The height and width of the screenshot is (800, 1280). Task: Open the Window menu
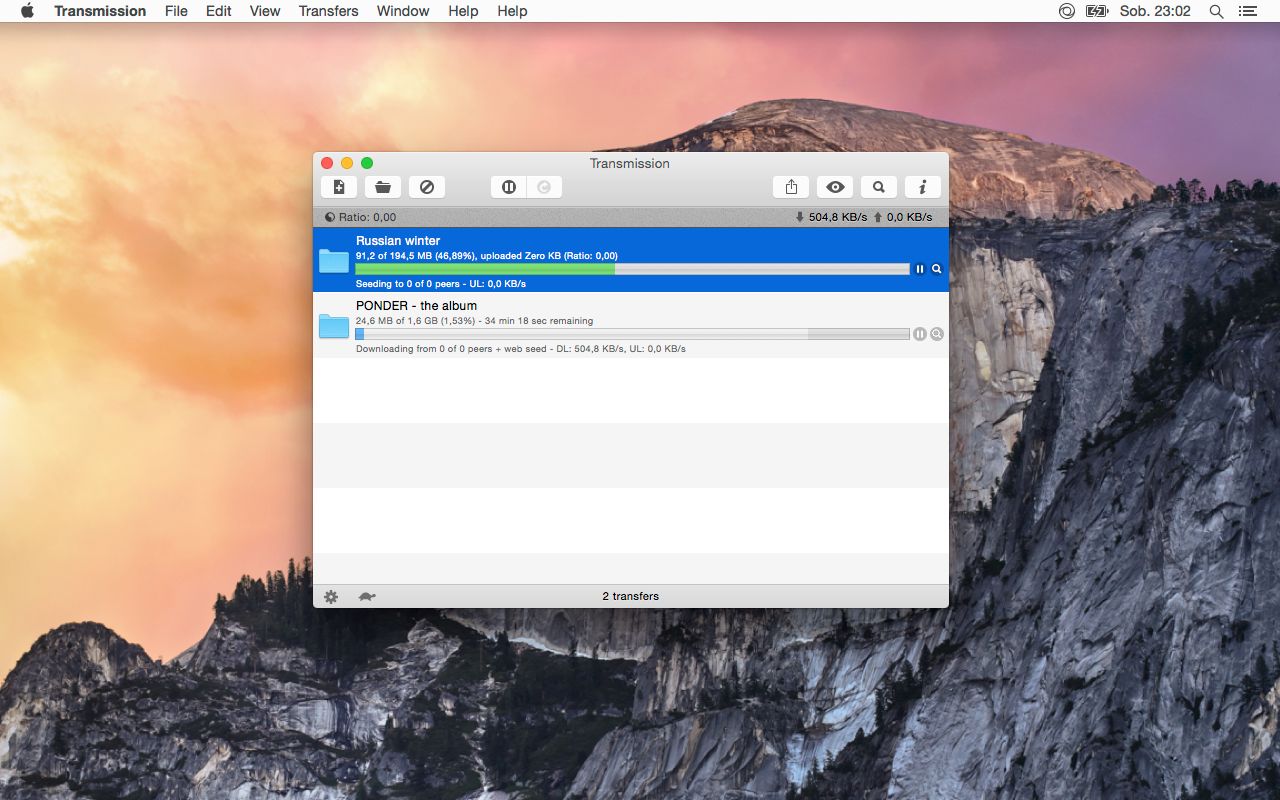tap(403, 11)
